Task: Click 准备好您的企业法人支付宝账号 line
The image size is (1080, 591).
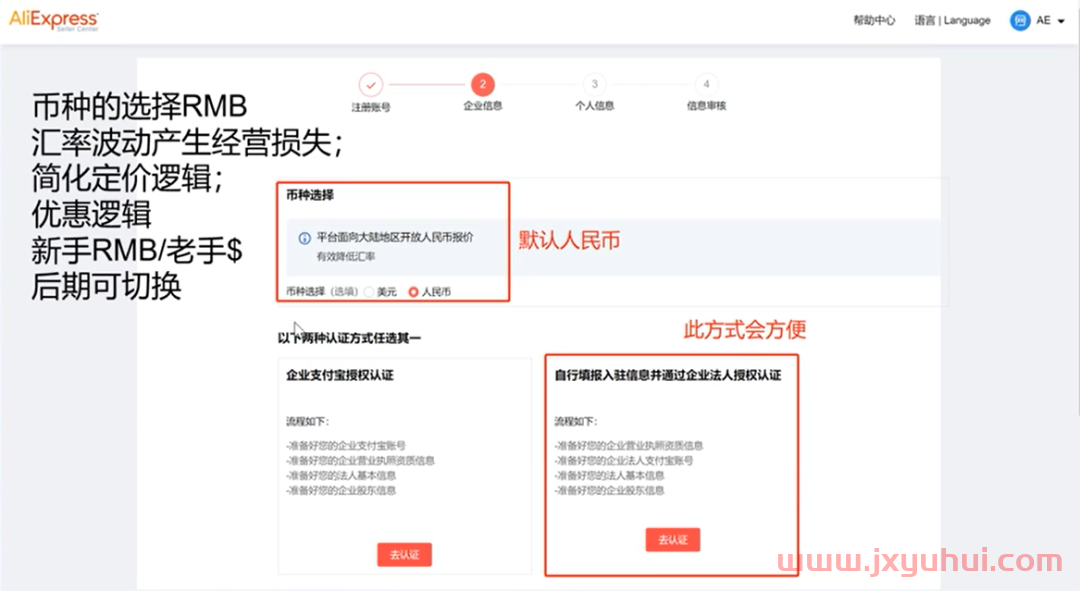Action: point(624,460)
